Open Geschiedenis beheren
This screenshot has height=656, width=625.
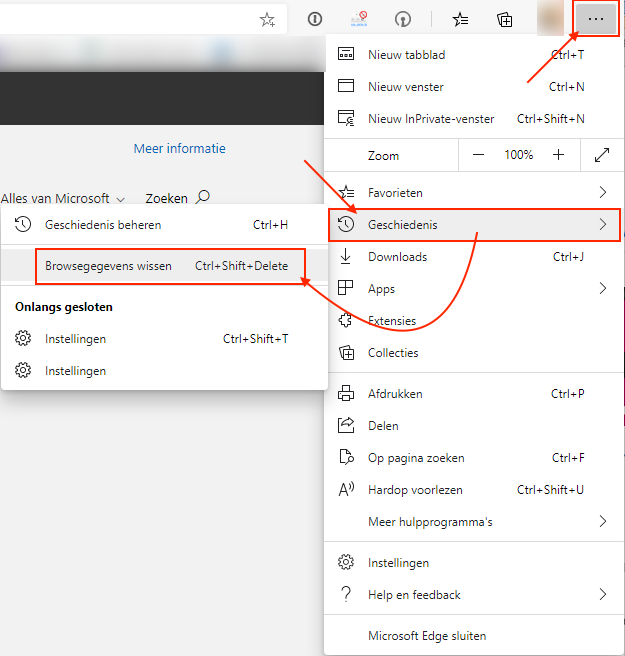click(164, 225)
